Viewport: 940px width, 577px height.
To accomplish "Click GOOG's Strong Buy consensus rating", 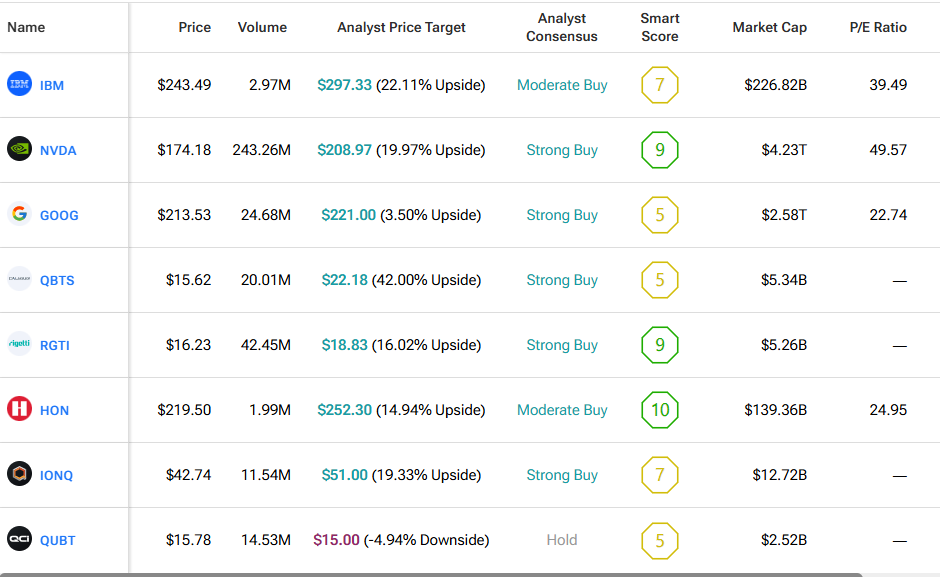I will 562,215.
